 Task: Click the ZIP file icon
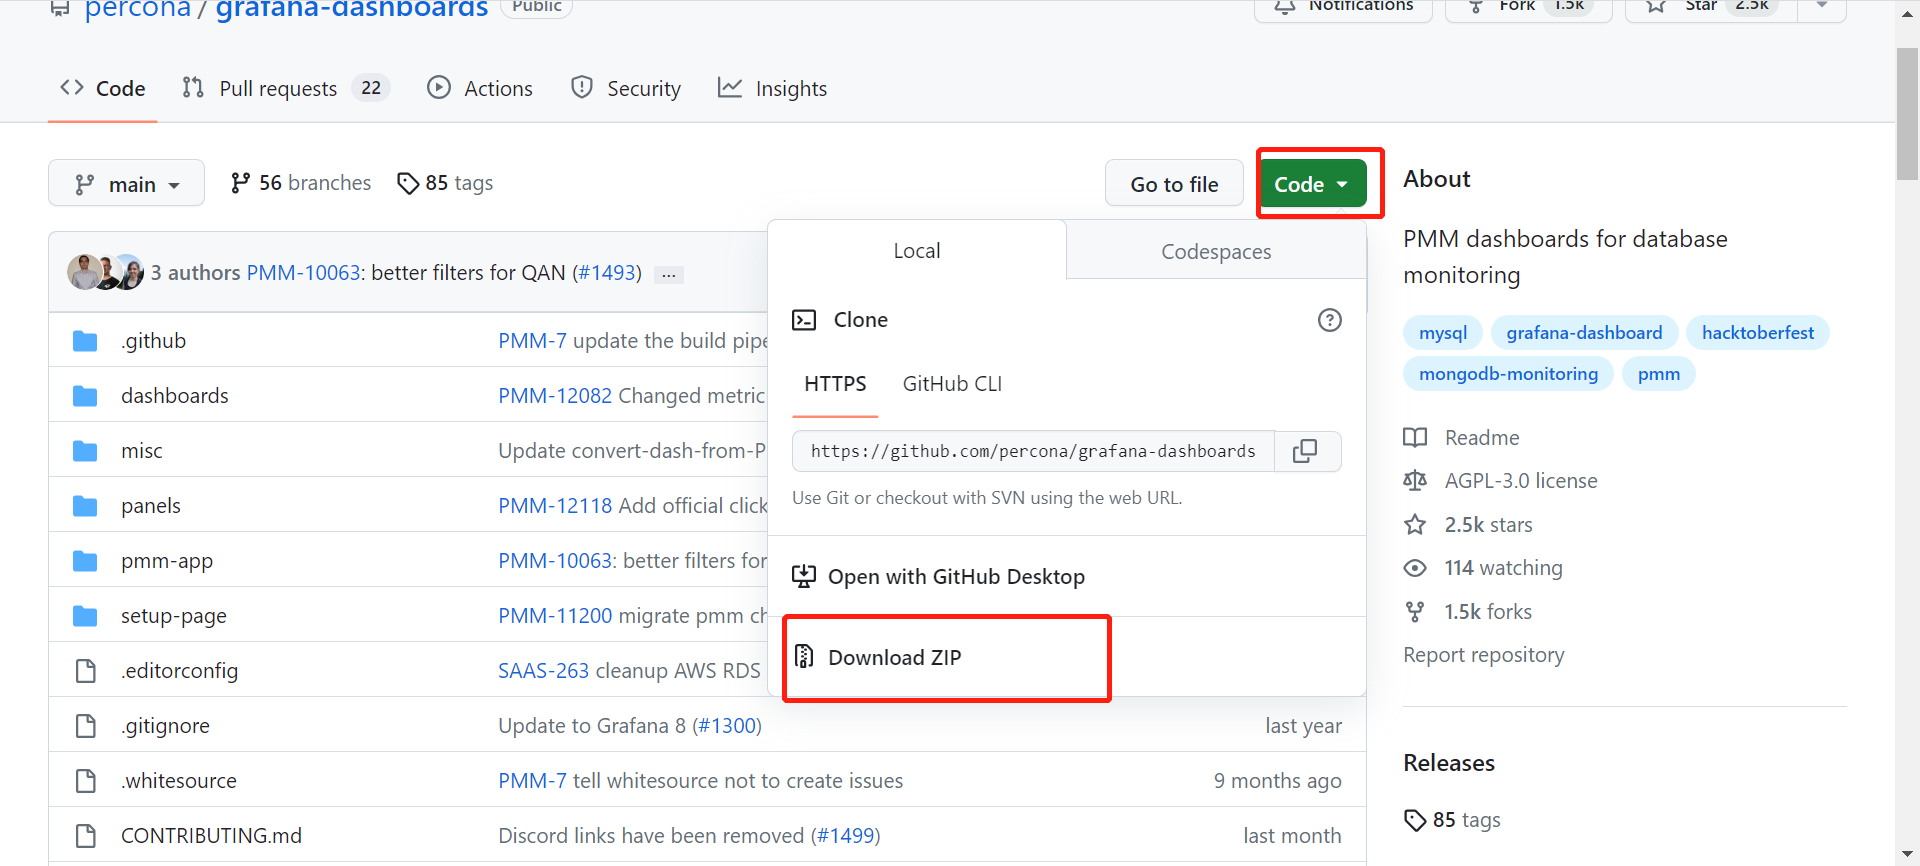point(804,656)
